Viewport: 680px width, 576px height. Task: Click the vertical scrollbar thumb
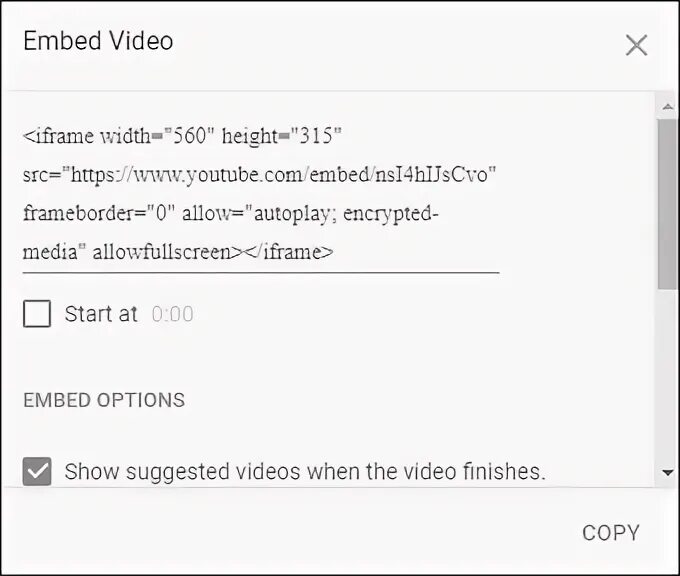667,204
